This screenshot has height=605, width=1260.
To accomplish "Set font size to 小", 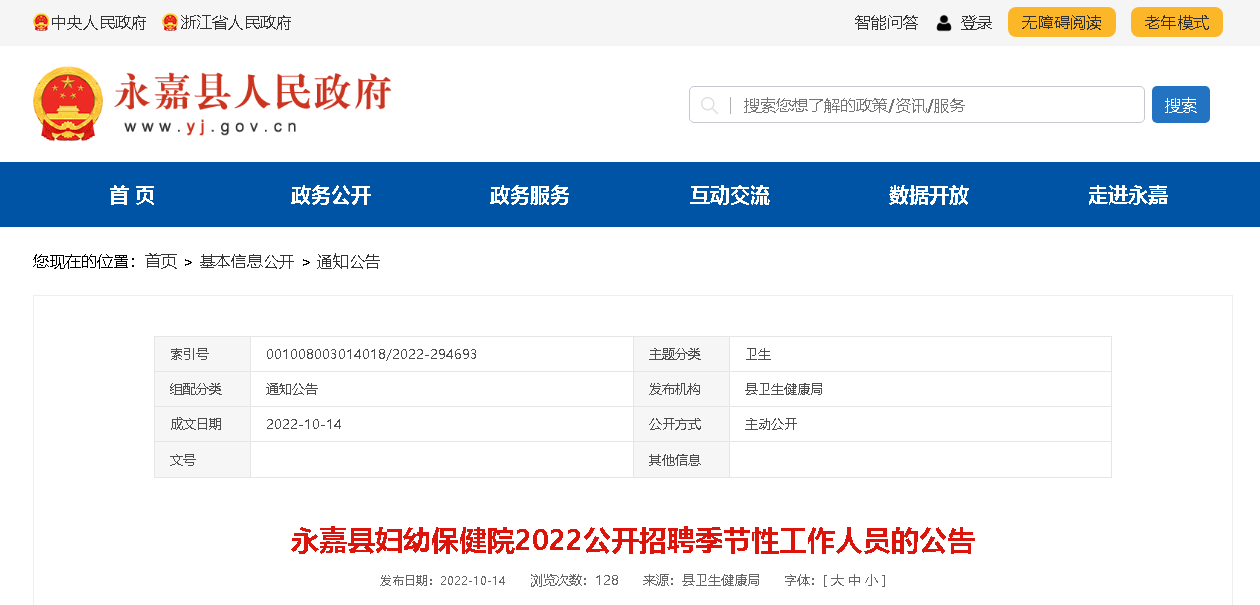I will 871,580.
